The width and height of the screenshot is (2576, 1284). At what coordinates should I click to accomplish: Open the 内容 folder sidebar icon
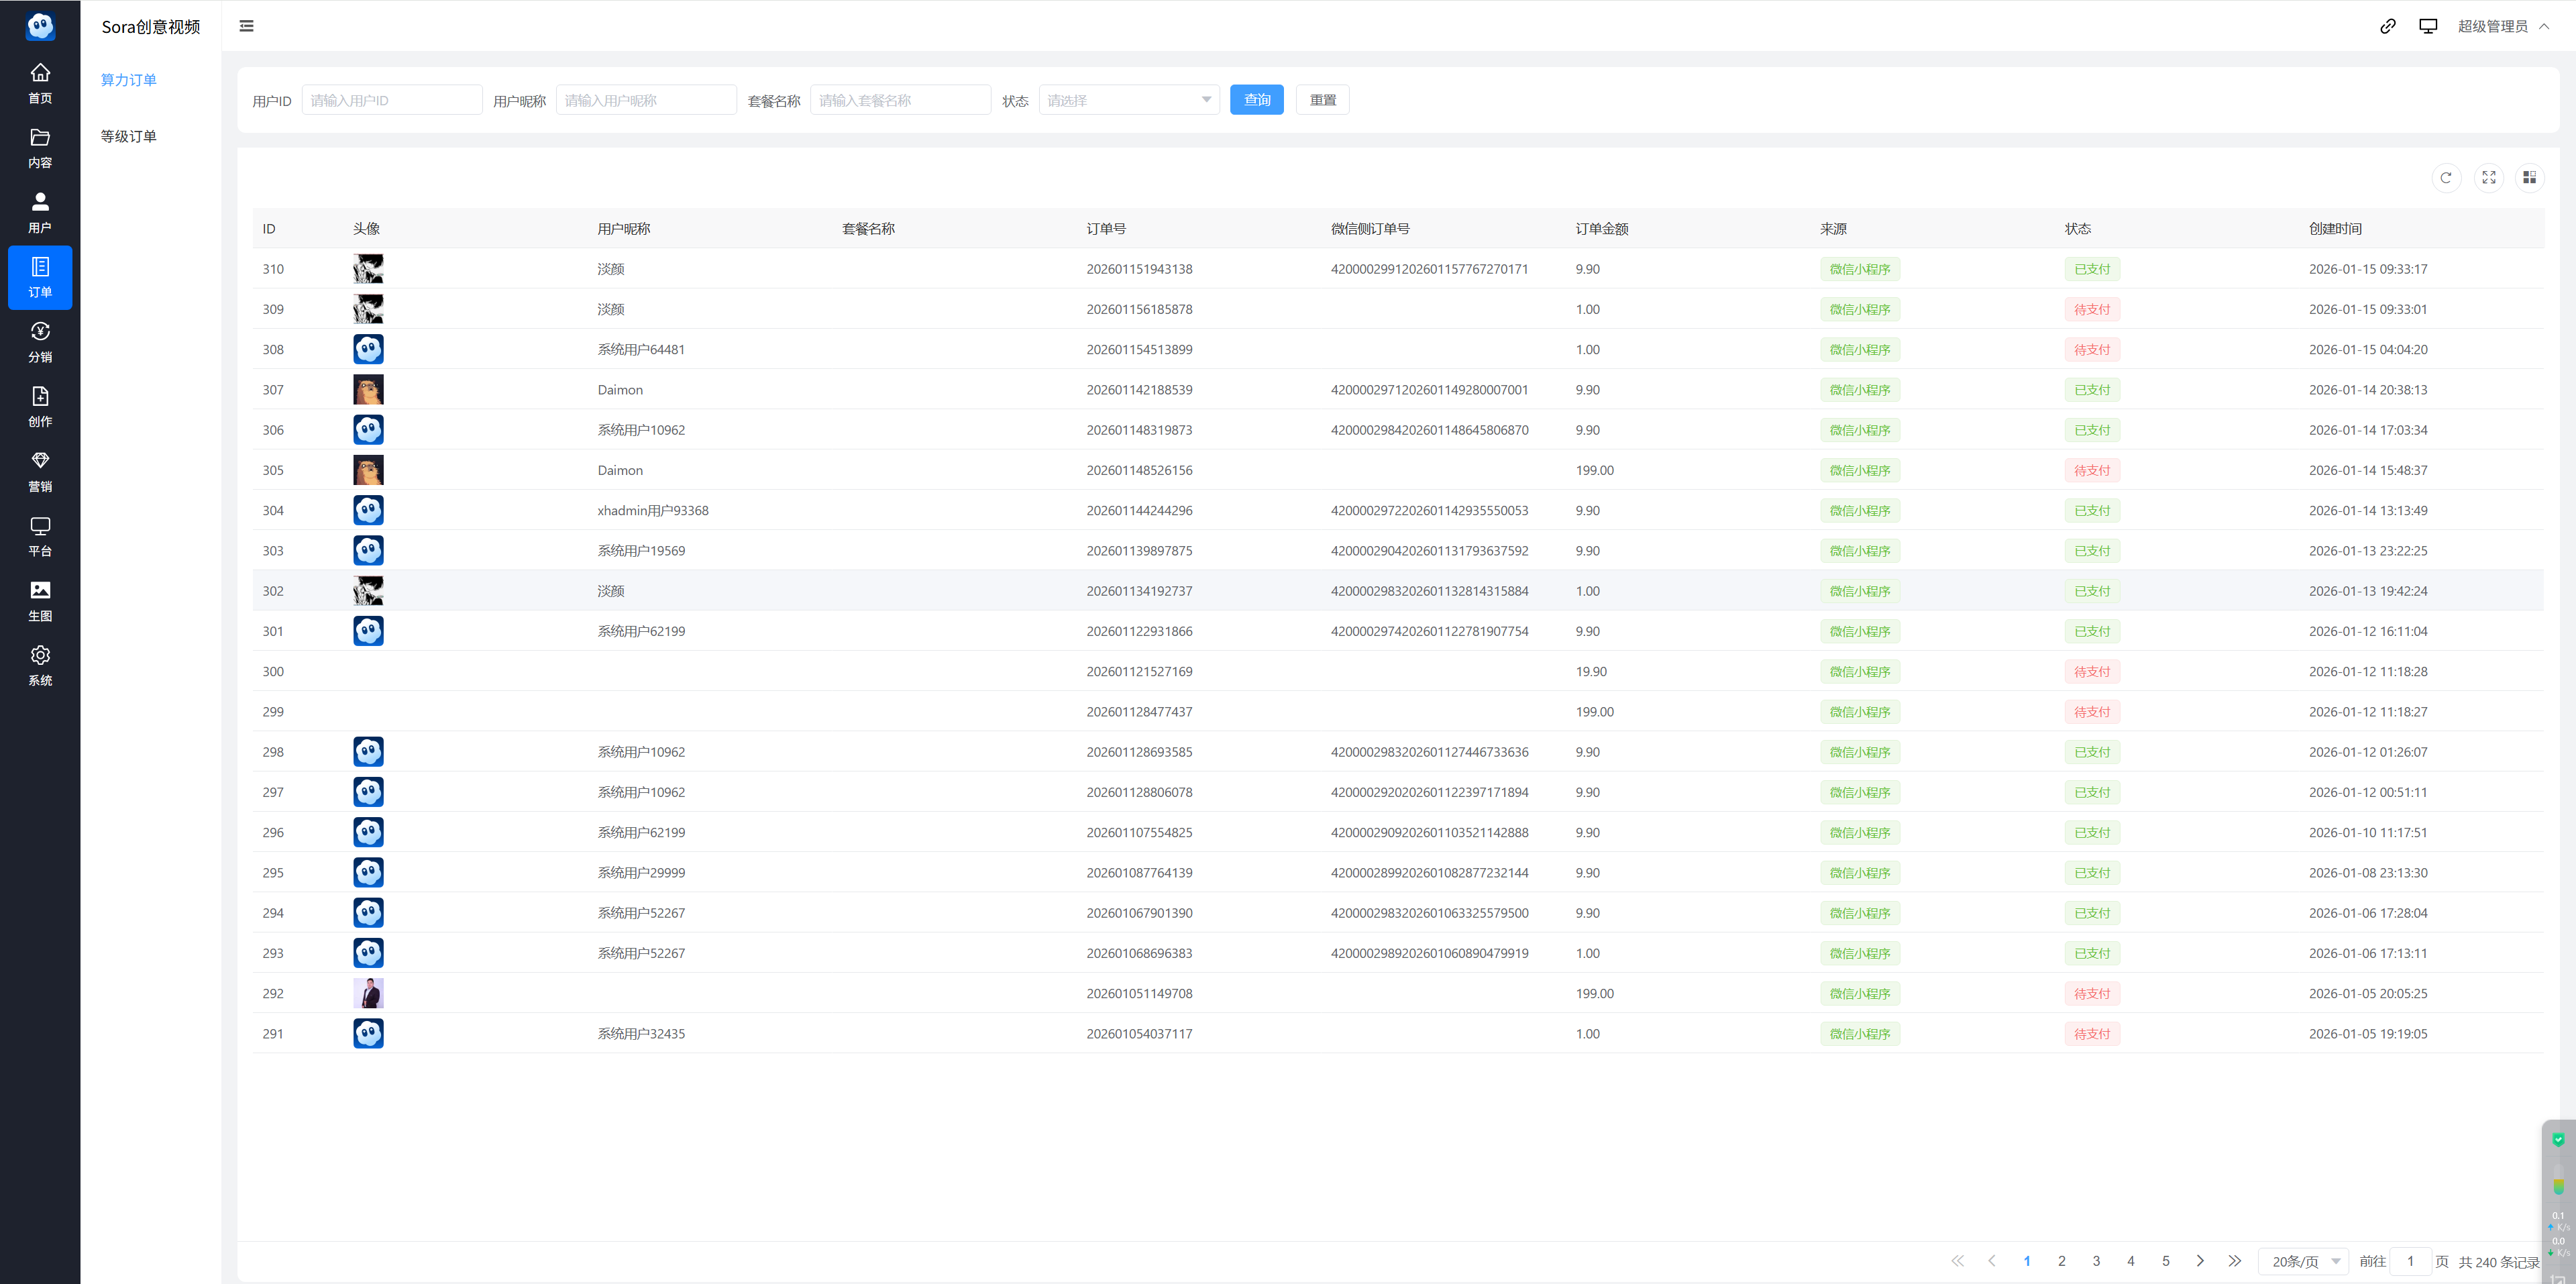(x=40, y=147)
